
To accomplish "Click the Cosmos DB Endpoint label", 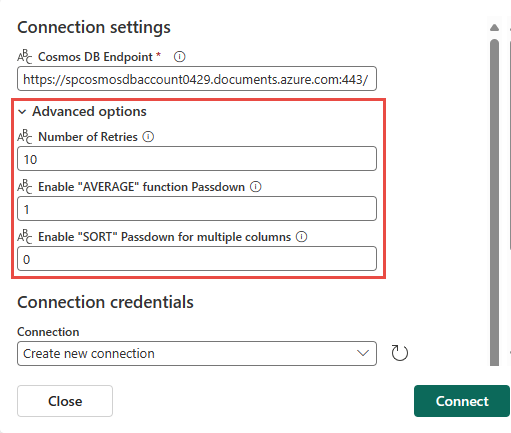I will click(x=95, y=57).
